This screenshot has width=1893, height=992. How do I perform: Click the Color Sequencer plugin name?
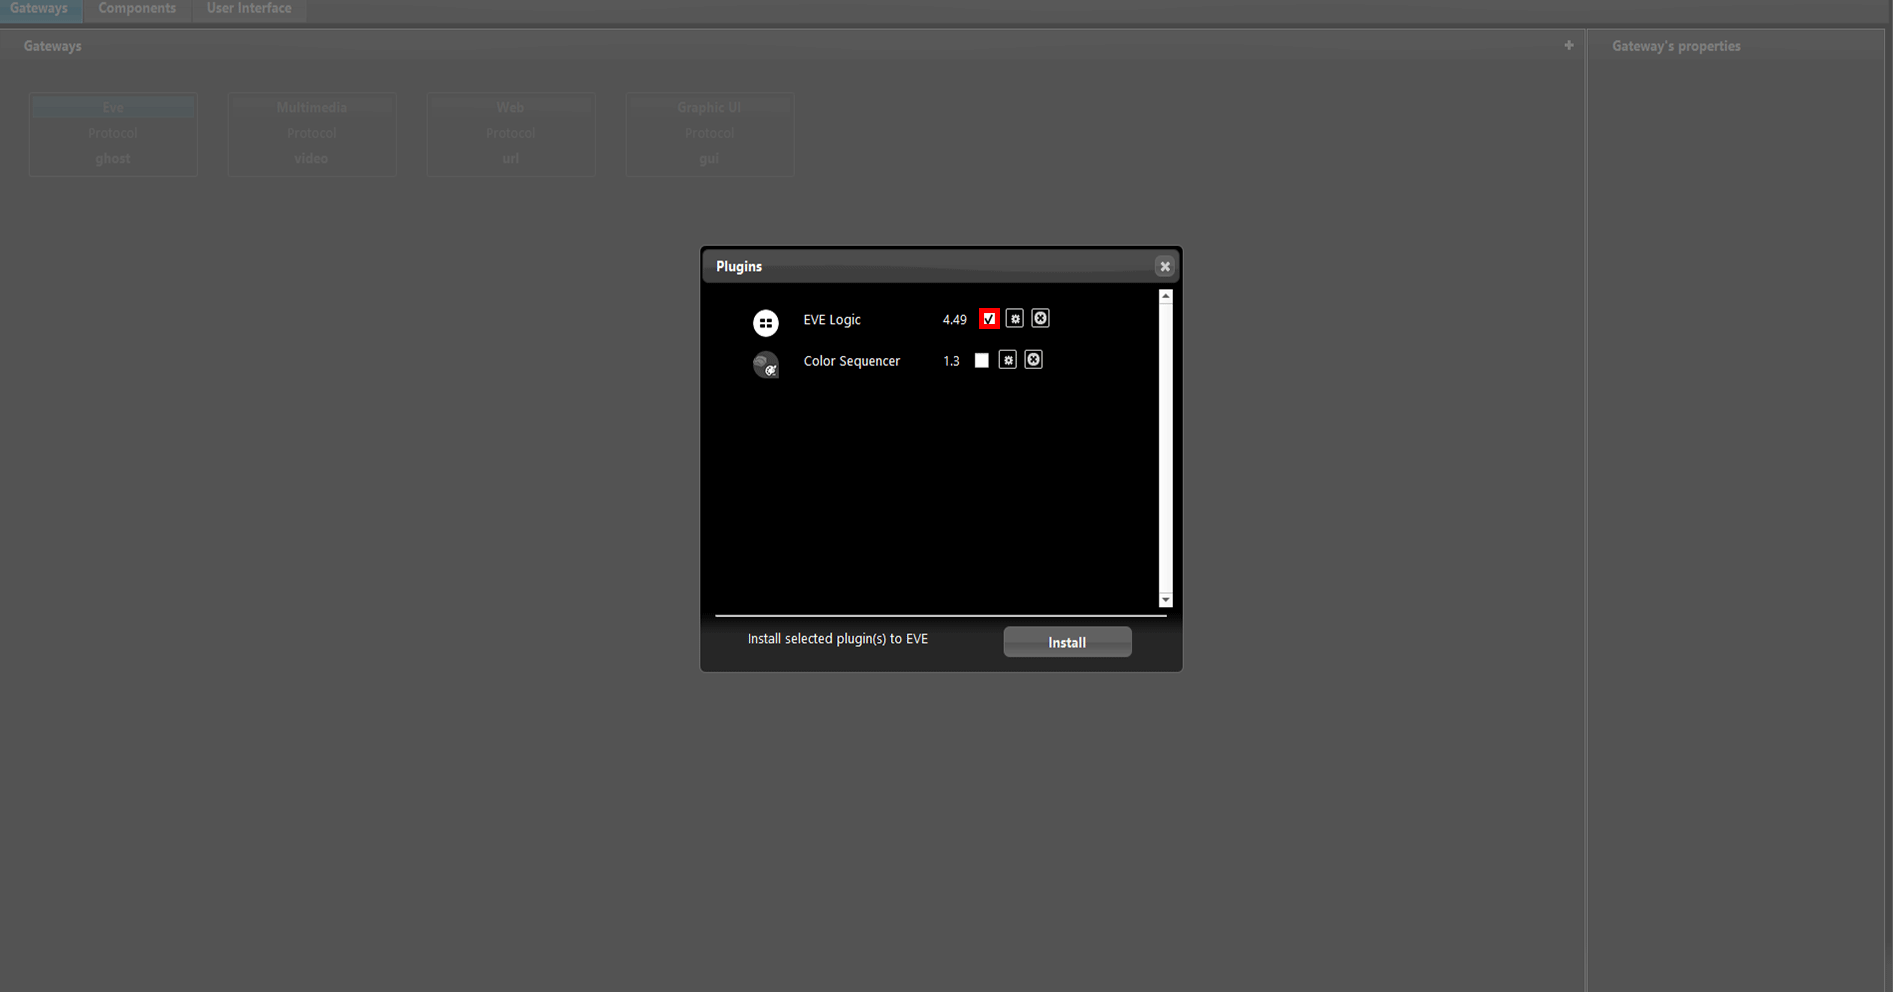coord(852,361)
